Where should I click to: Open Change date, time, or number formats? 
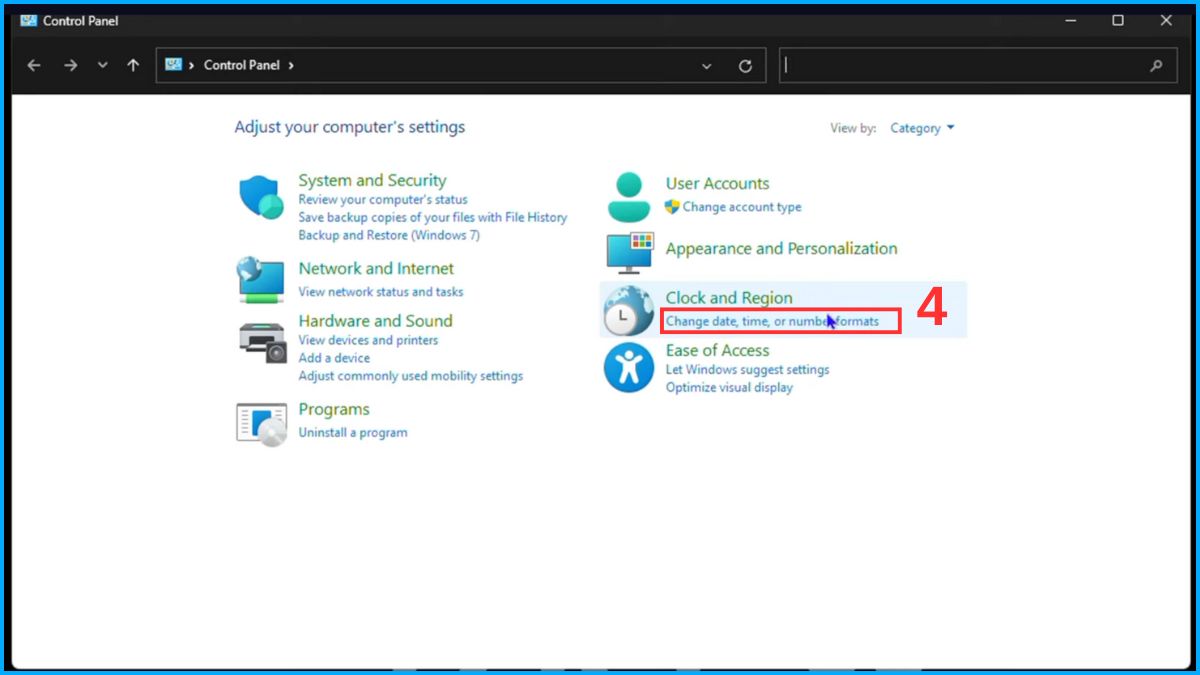[772, 321]
